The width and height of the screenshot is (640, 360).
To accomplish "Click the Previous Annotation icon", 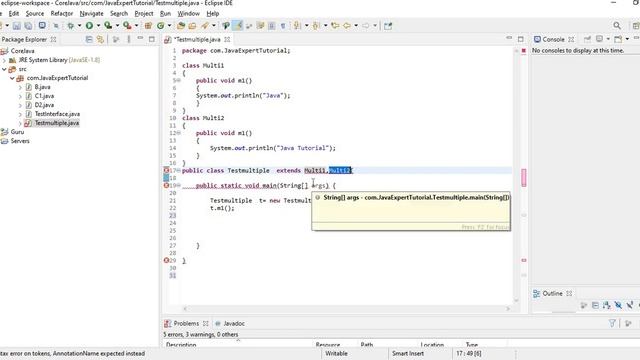I will point(316,26).
